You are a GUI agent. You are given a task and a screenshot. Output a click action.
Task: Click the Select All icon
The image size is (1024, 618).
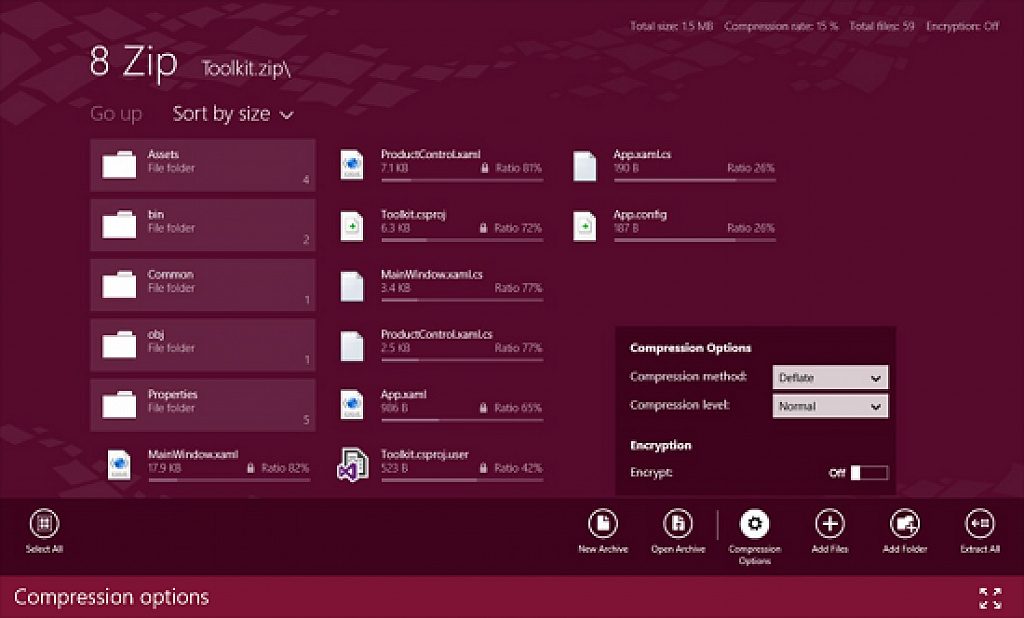pyautogui.click(x=44, y=523)
